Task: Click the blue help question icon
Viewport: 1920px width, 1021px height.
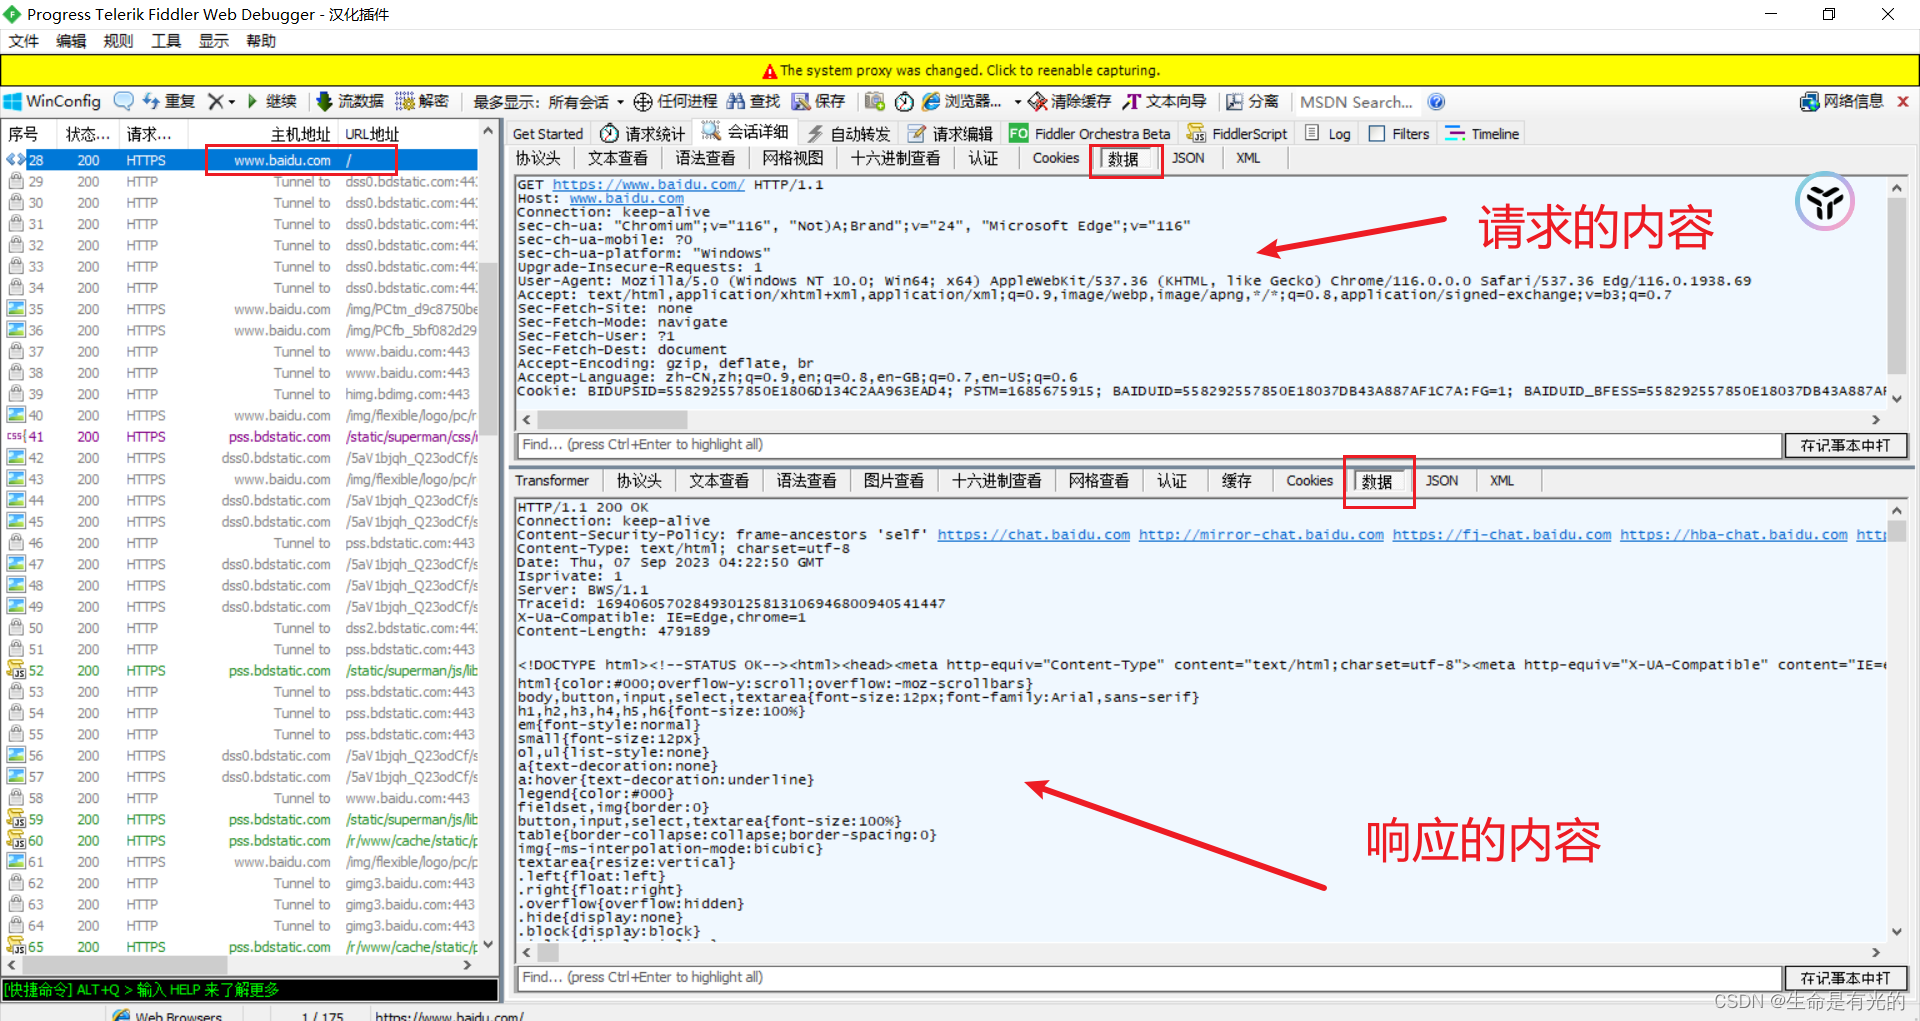Action: (1436, 101)
